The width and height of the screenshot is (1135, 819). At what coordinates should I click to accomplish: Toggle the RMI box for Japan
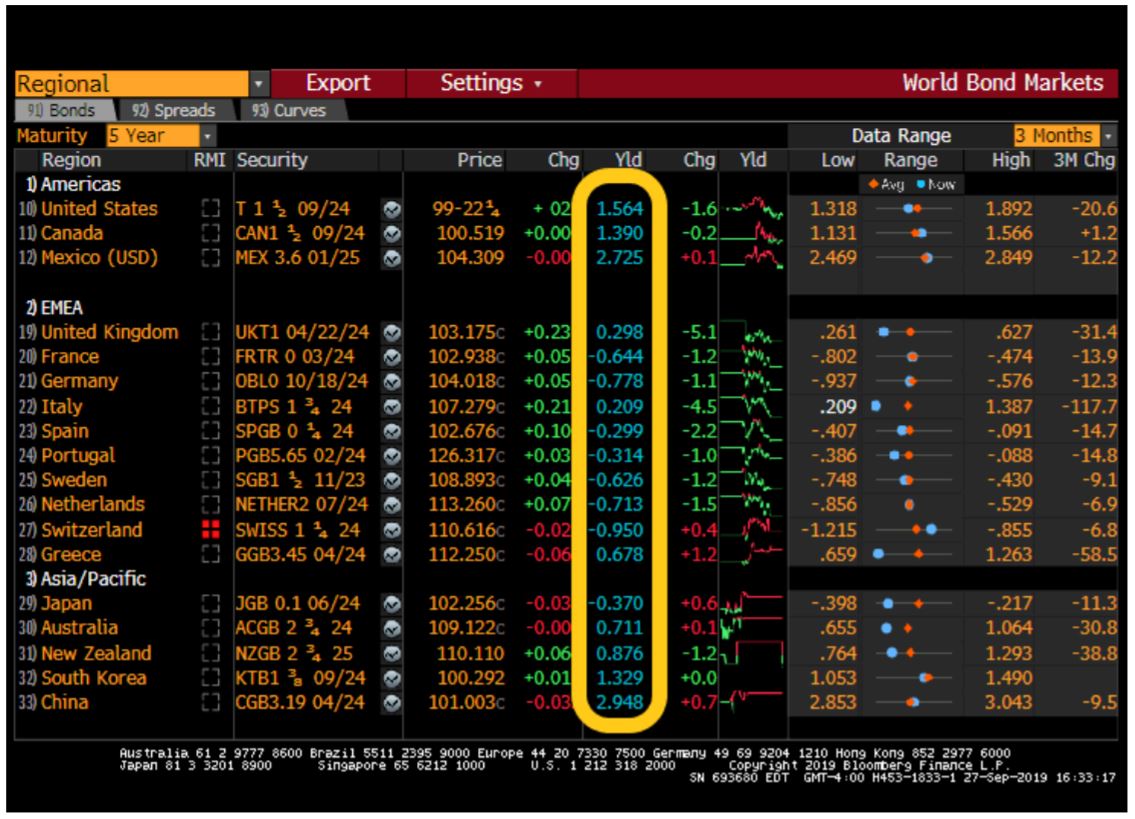click(x=211, y=604)
